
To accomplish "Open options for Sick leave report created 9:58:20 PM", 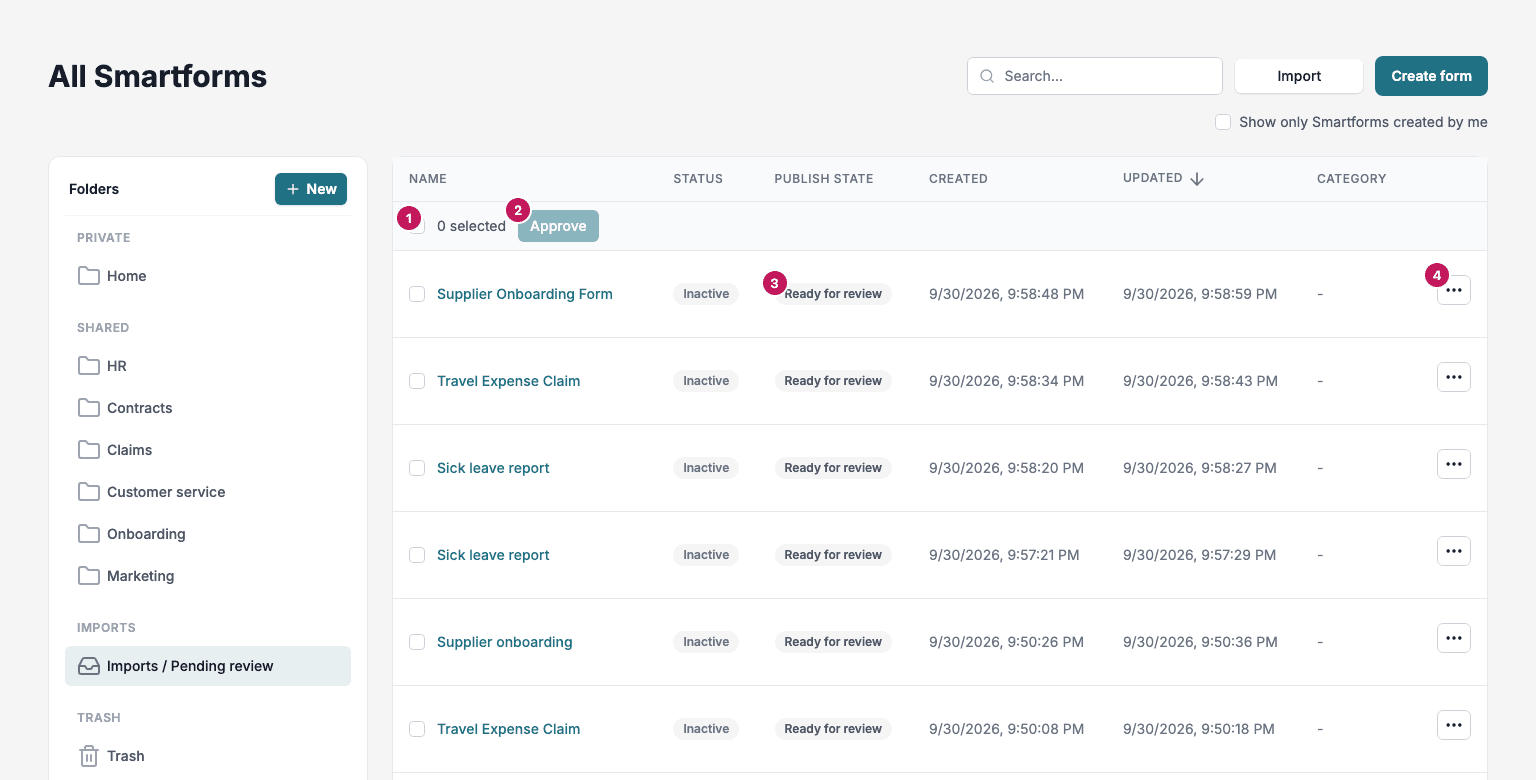I will [1454, 464].
